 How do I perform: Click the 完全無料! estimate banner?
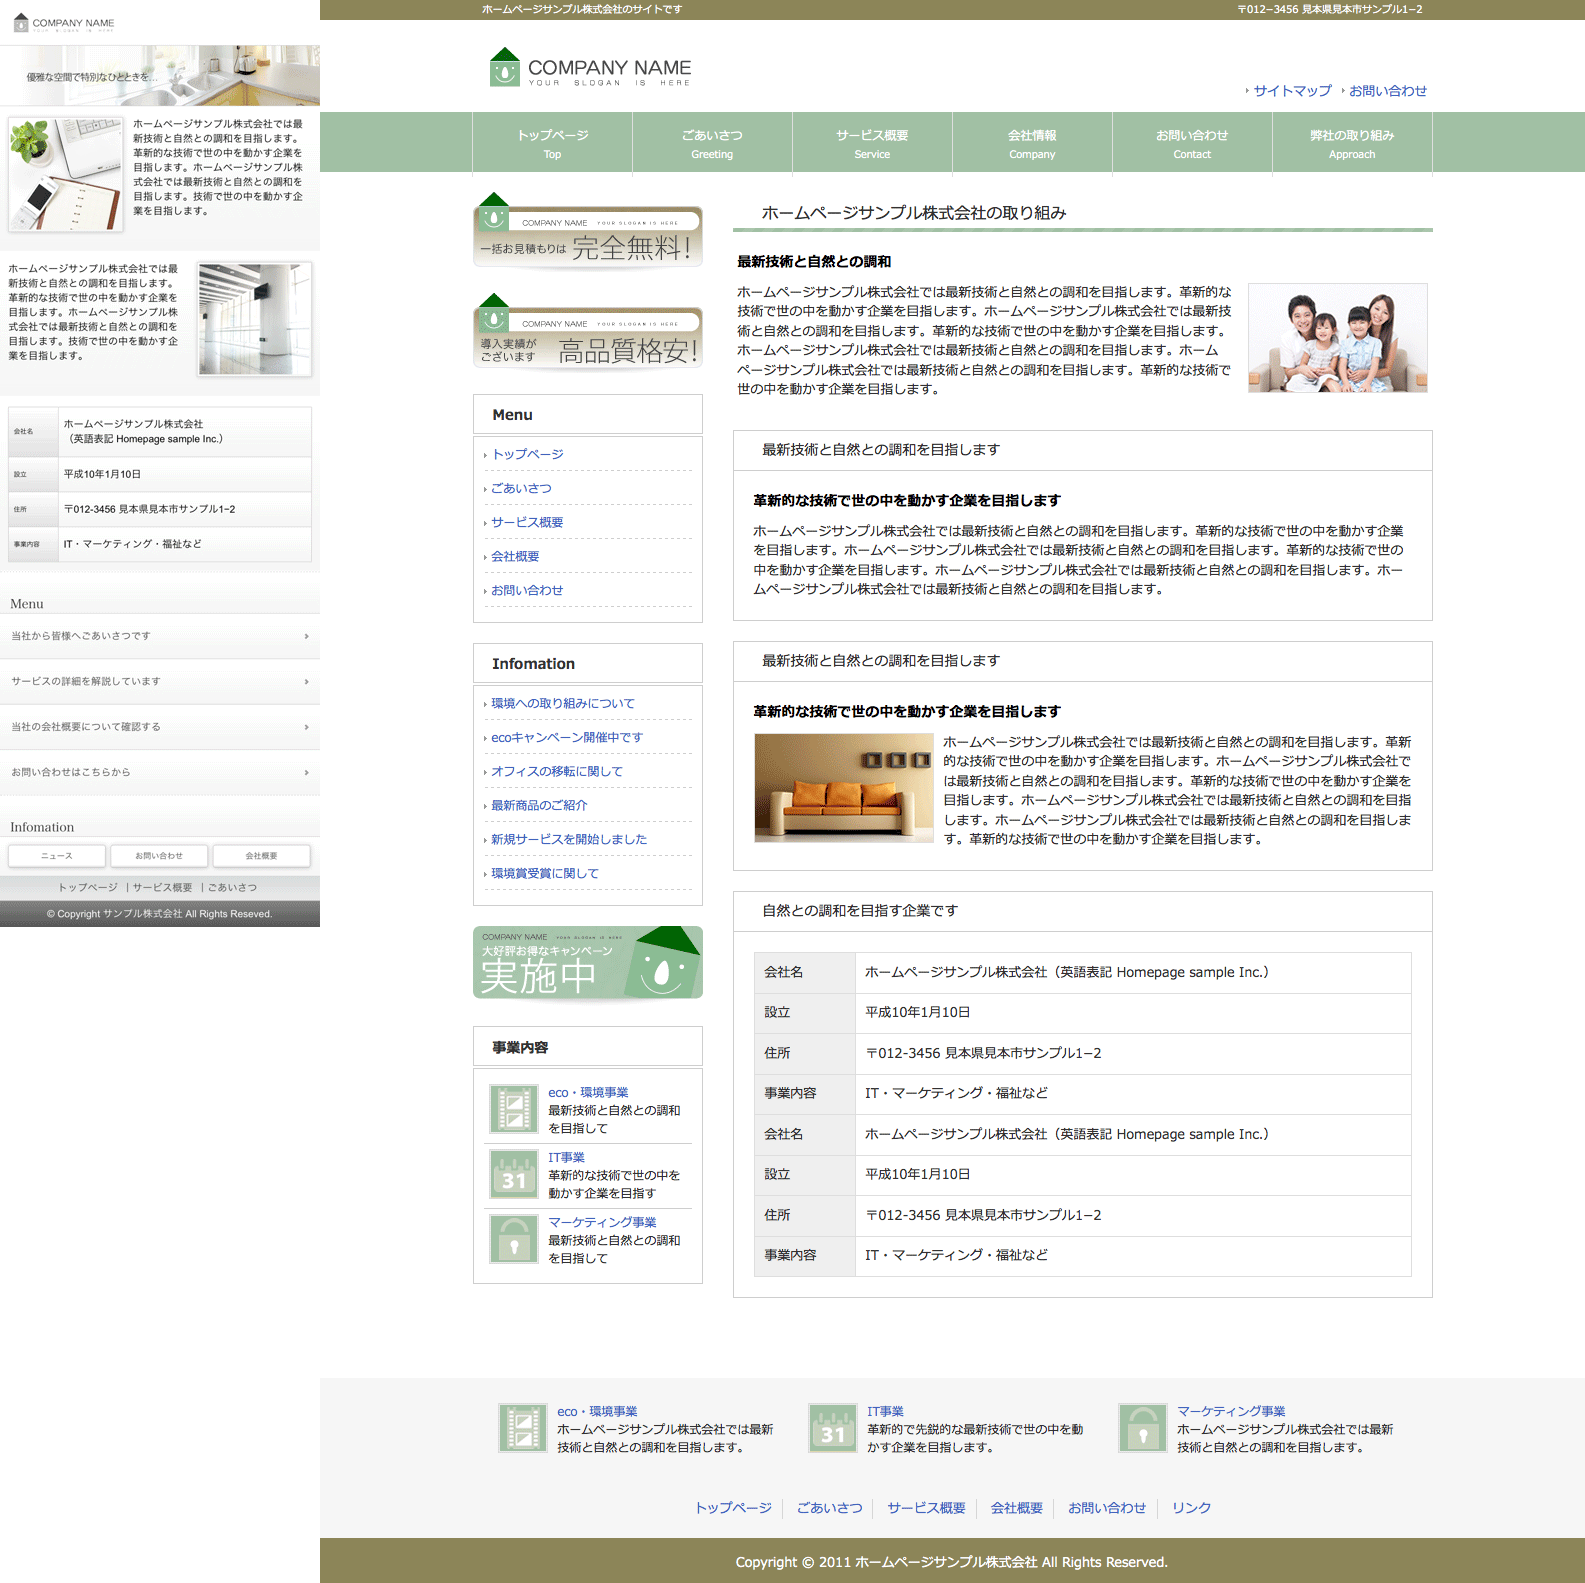click(588, 236)
